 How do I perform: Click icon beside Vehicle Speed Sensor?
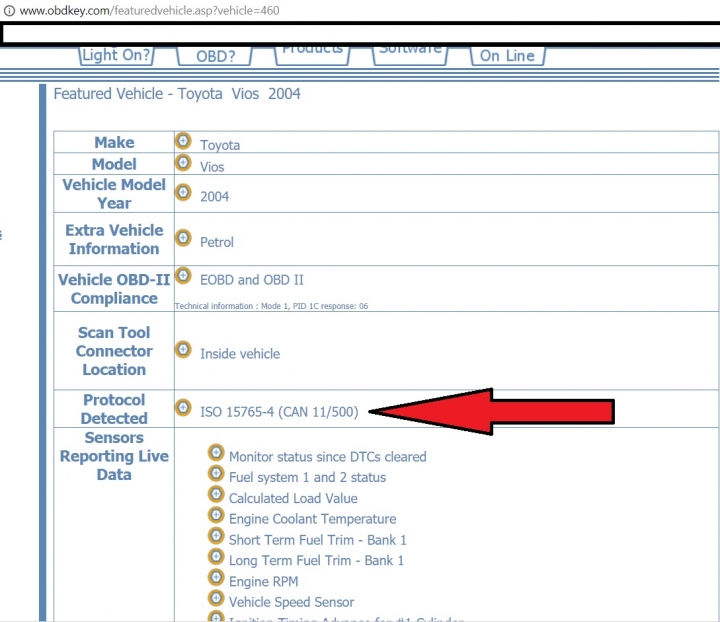click(x=216, y=598)
